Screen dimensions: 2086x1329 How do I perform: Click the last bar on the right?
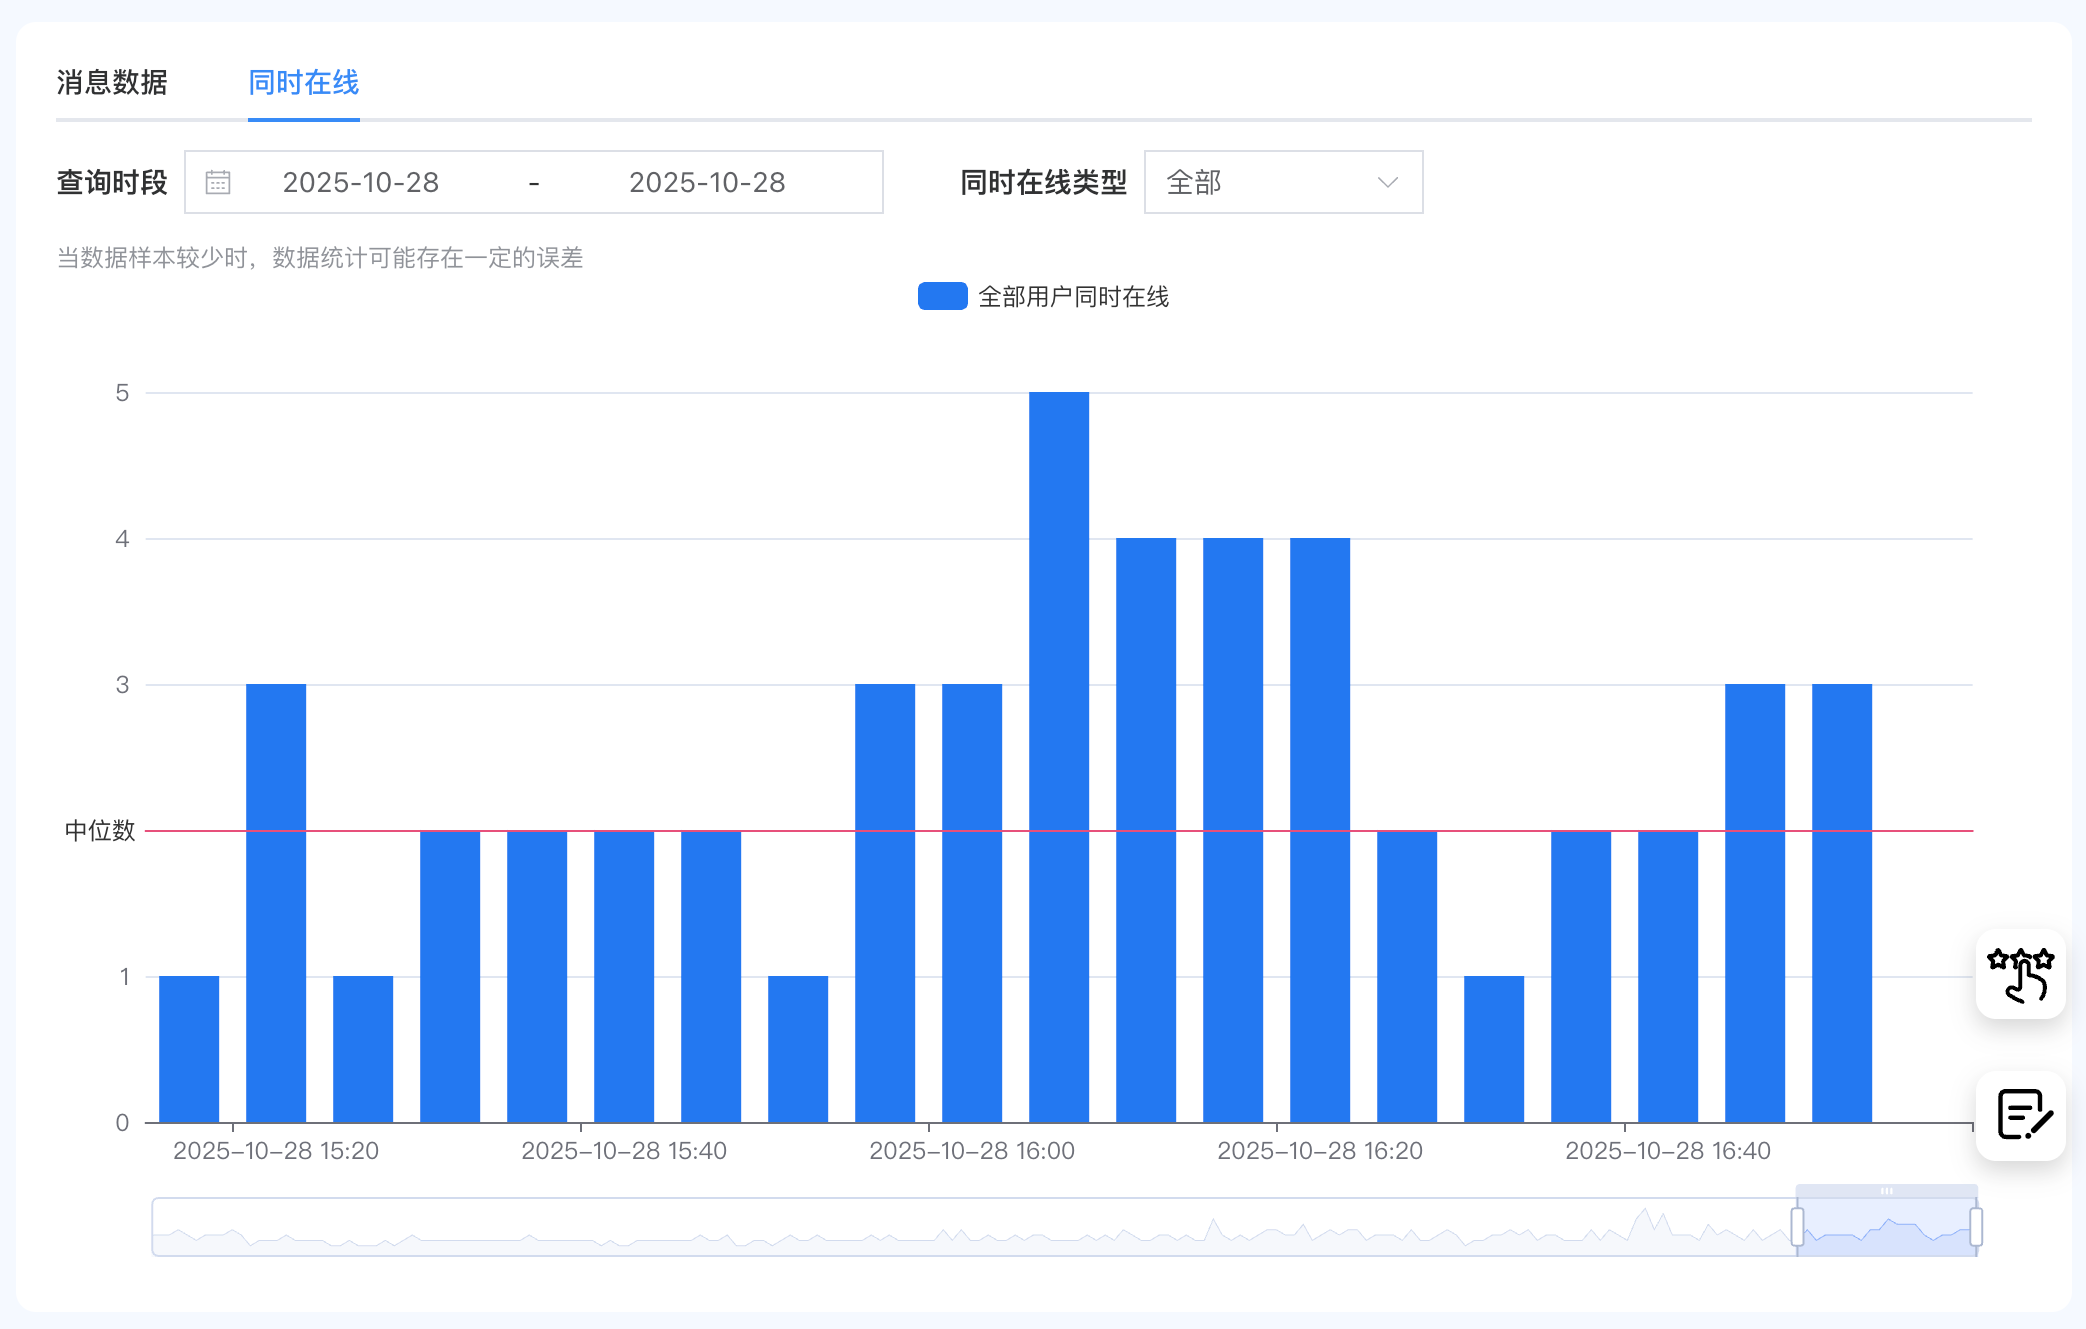tap(1841, 902)
